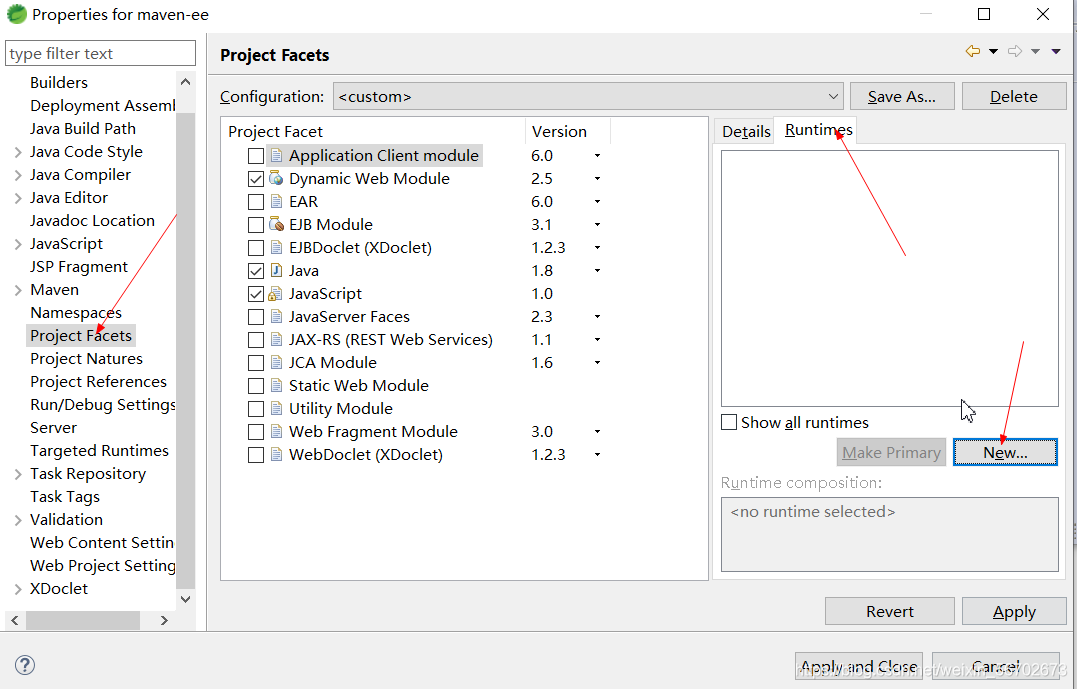1077x689 pixels.
Task: Open the view menu triangle icon
Action: click(1056, 52)
